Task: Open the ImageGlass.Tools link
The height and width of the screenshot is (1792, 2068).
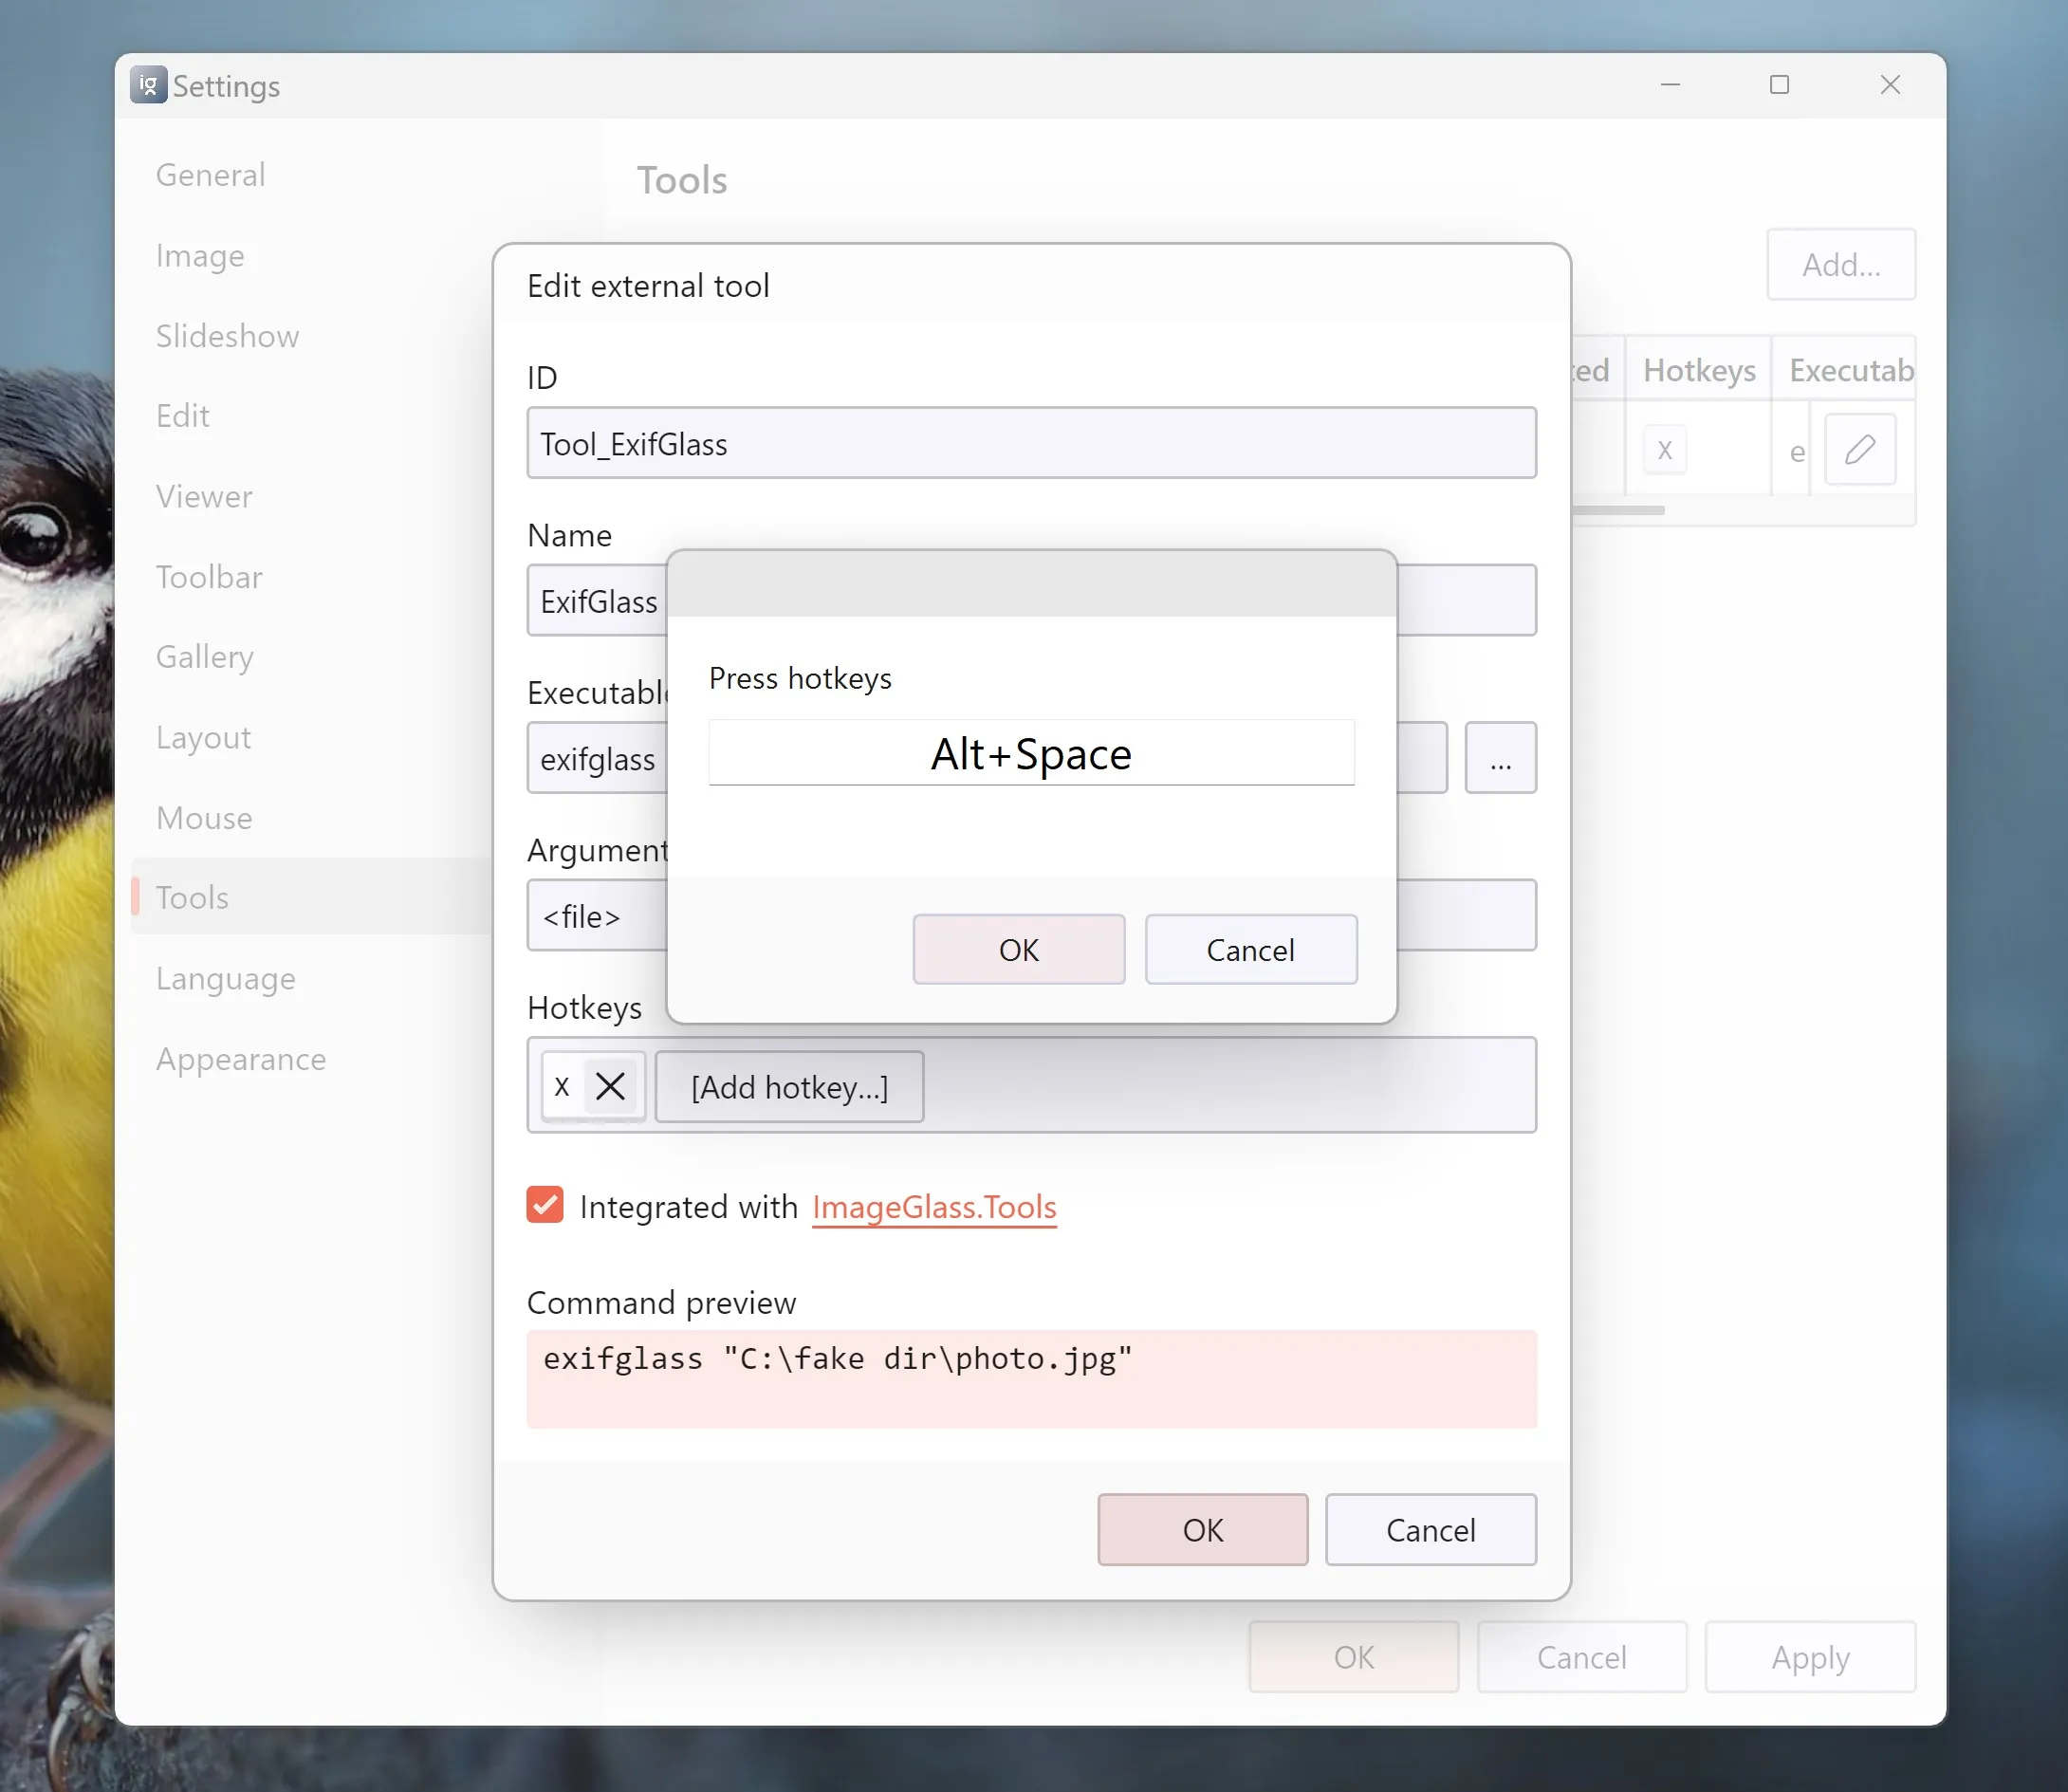Action: (x=933, y=1207)
